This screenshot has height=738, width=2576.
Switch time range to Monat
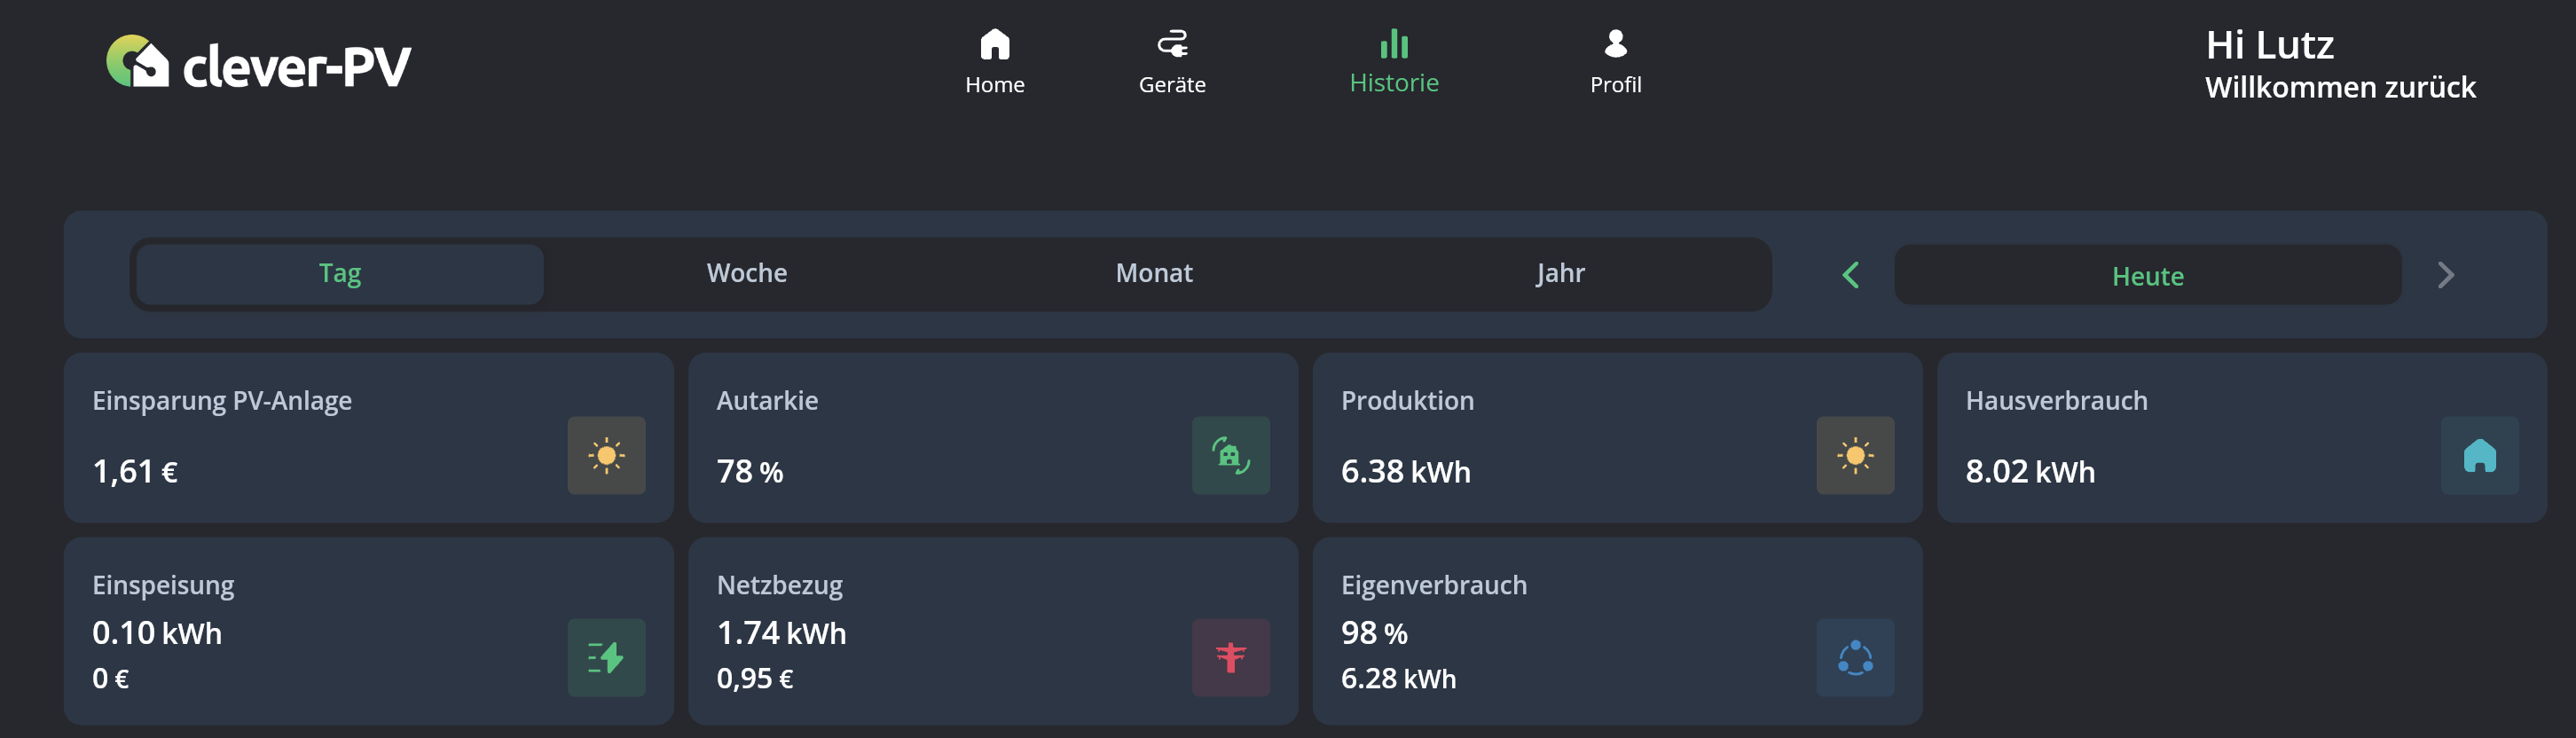coord(1154,274)
